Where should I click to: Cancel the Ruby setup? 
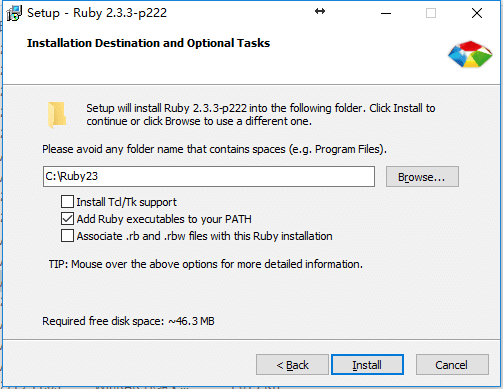[x=452, y=365]
